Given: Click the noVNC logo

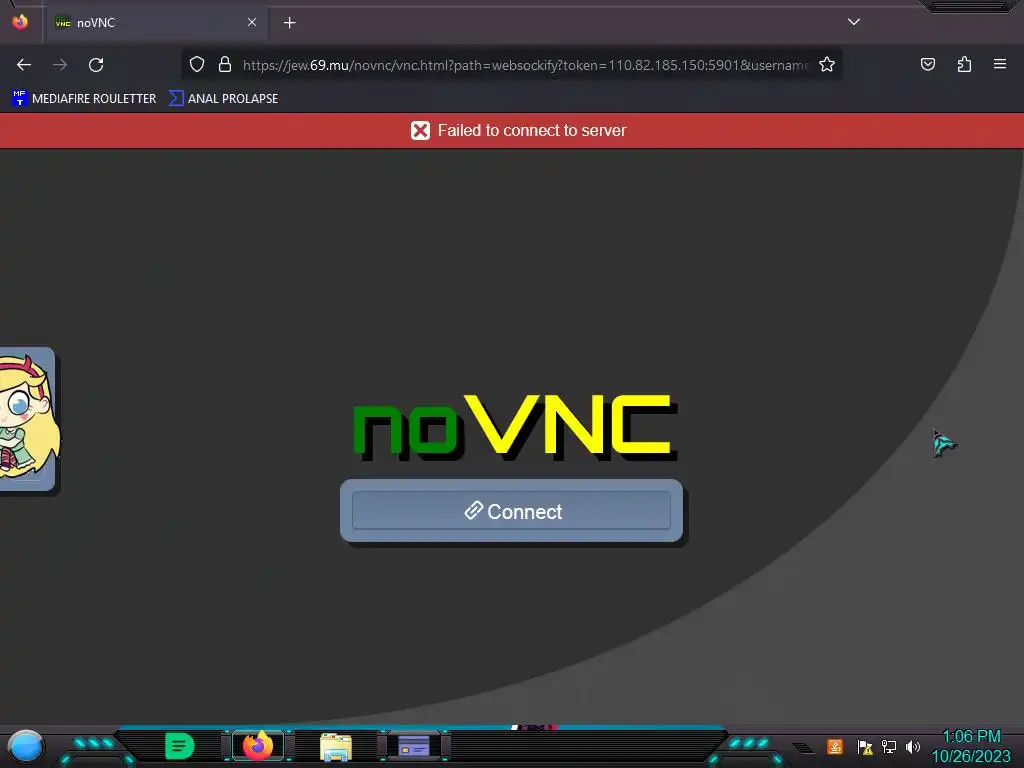Looking at the screenshot, I should (x=515, y=428).
